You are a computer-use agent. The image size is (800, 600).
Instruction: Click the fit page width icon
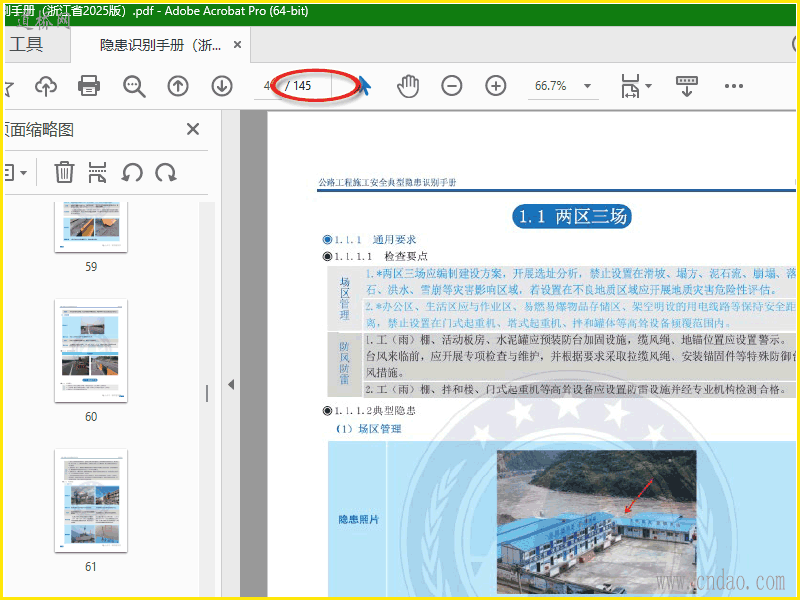pyautogui.click(x=630, y=86)
